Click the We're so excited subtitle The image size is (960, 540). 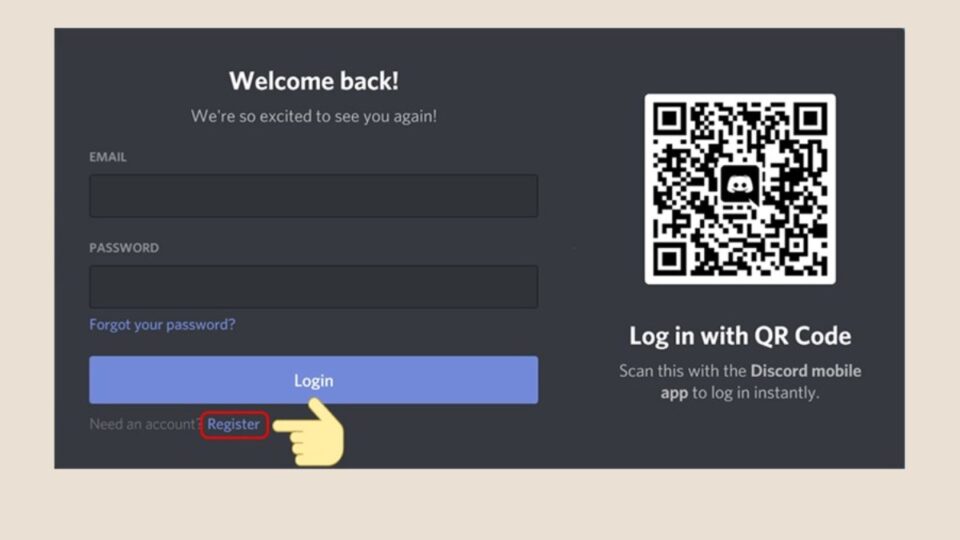(313, 116)
